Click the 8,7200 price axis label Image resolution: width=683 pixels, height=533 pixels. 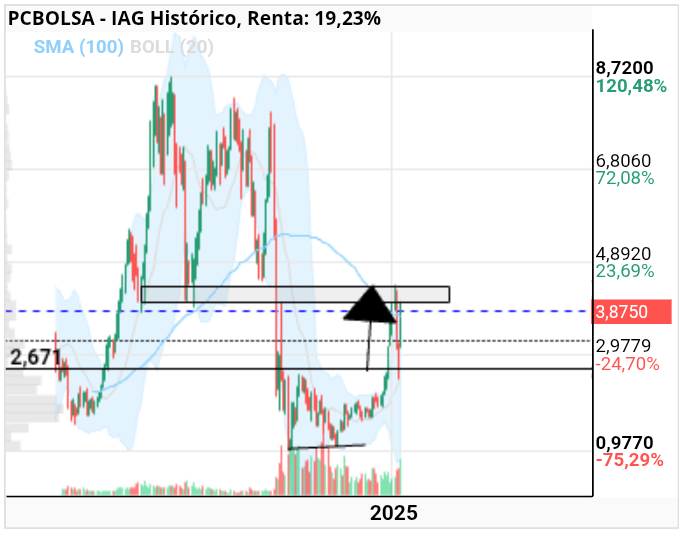coord(625,67)
